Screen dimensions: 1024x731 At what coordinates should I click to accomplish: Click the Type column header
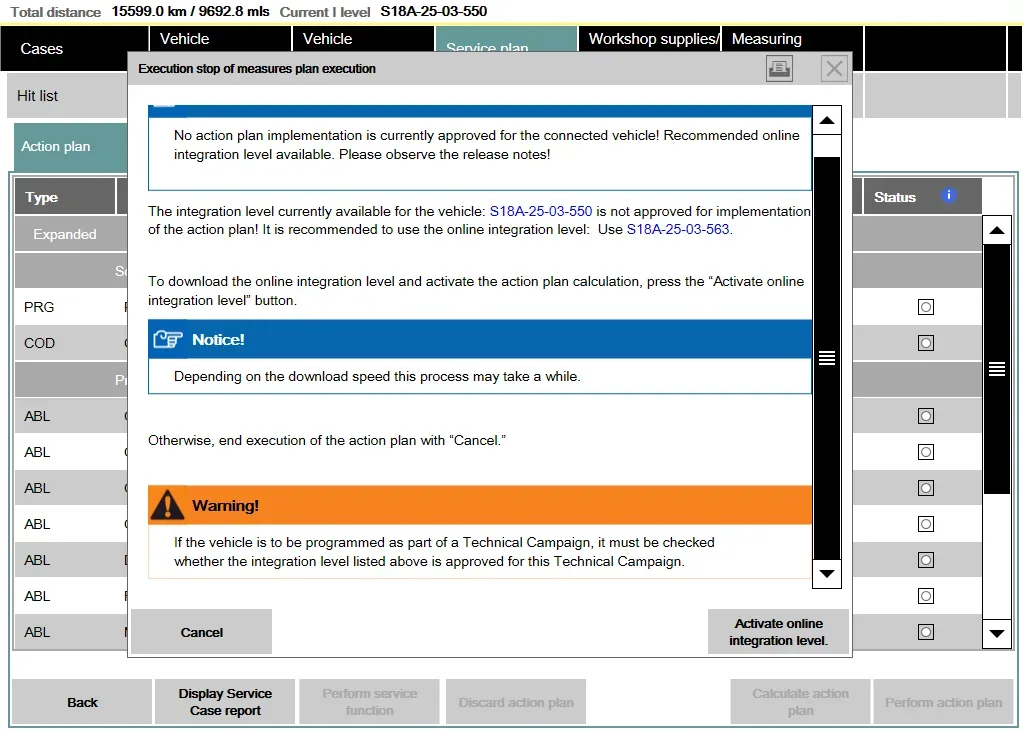click(x=65, y=197)
